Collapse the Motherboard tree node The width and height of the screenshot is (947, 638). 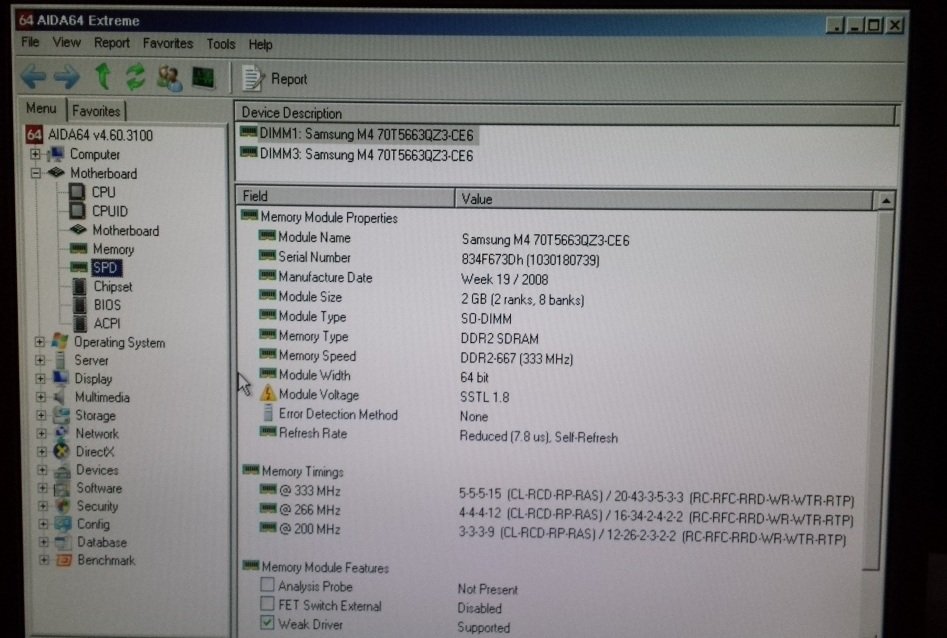36,173
